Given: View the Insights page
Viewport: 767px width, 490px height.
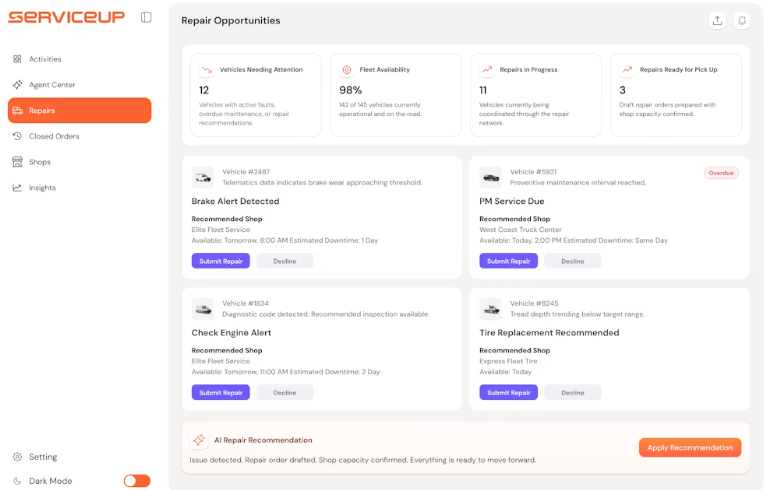Looking at the screenshot, I should (80, 187).
